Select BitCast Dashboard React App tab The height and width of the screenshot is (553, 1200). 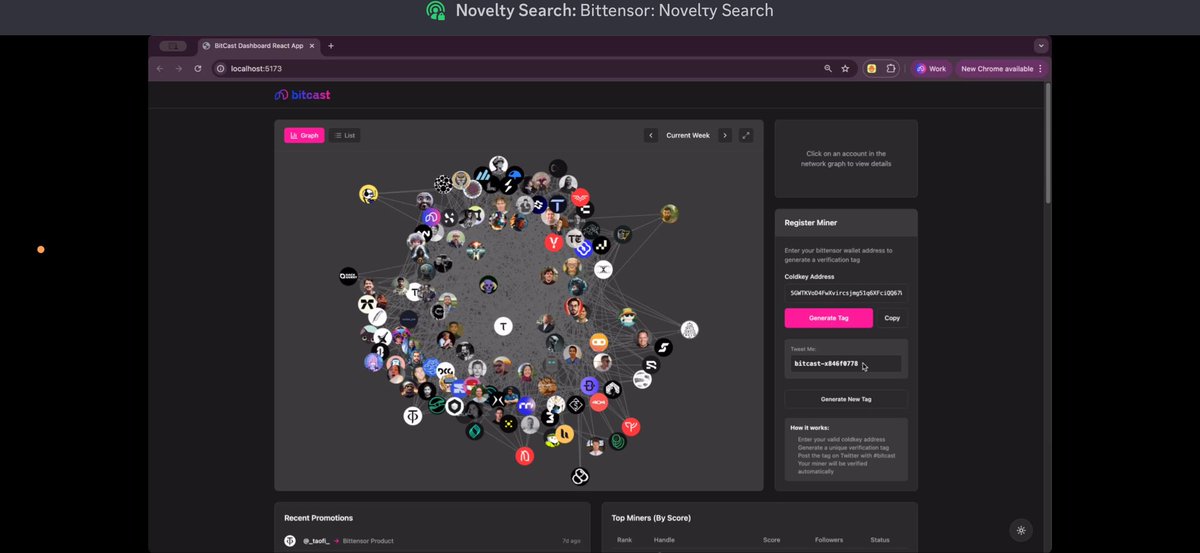[258, 45]
